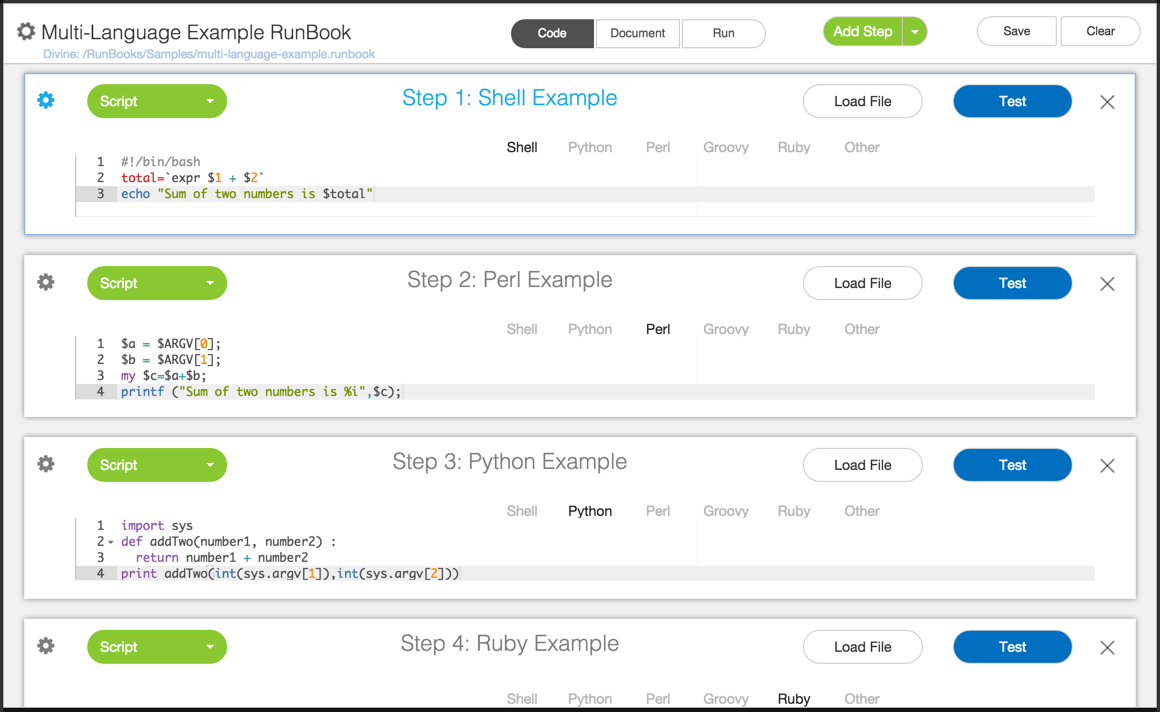Click Step 3: Python Example title
1160x712 pixels.
pos(509,462)
